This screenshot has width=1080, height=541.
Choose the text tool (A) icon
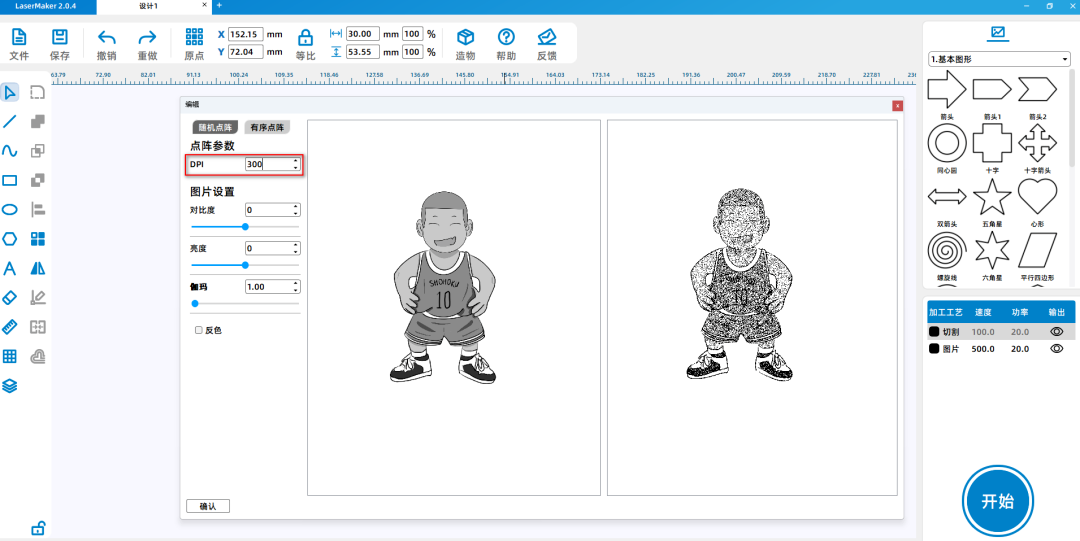(x=10, y=268)
